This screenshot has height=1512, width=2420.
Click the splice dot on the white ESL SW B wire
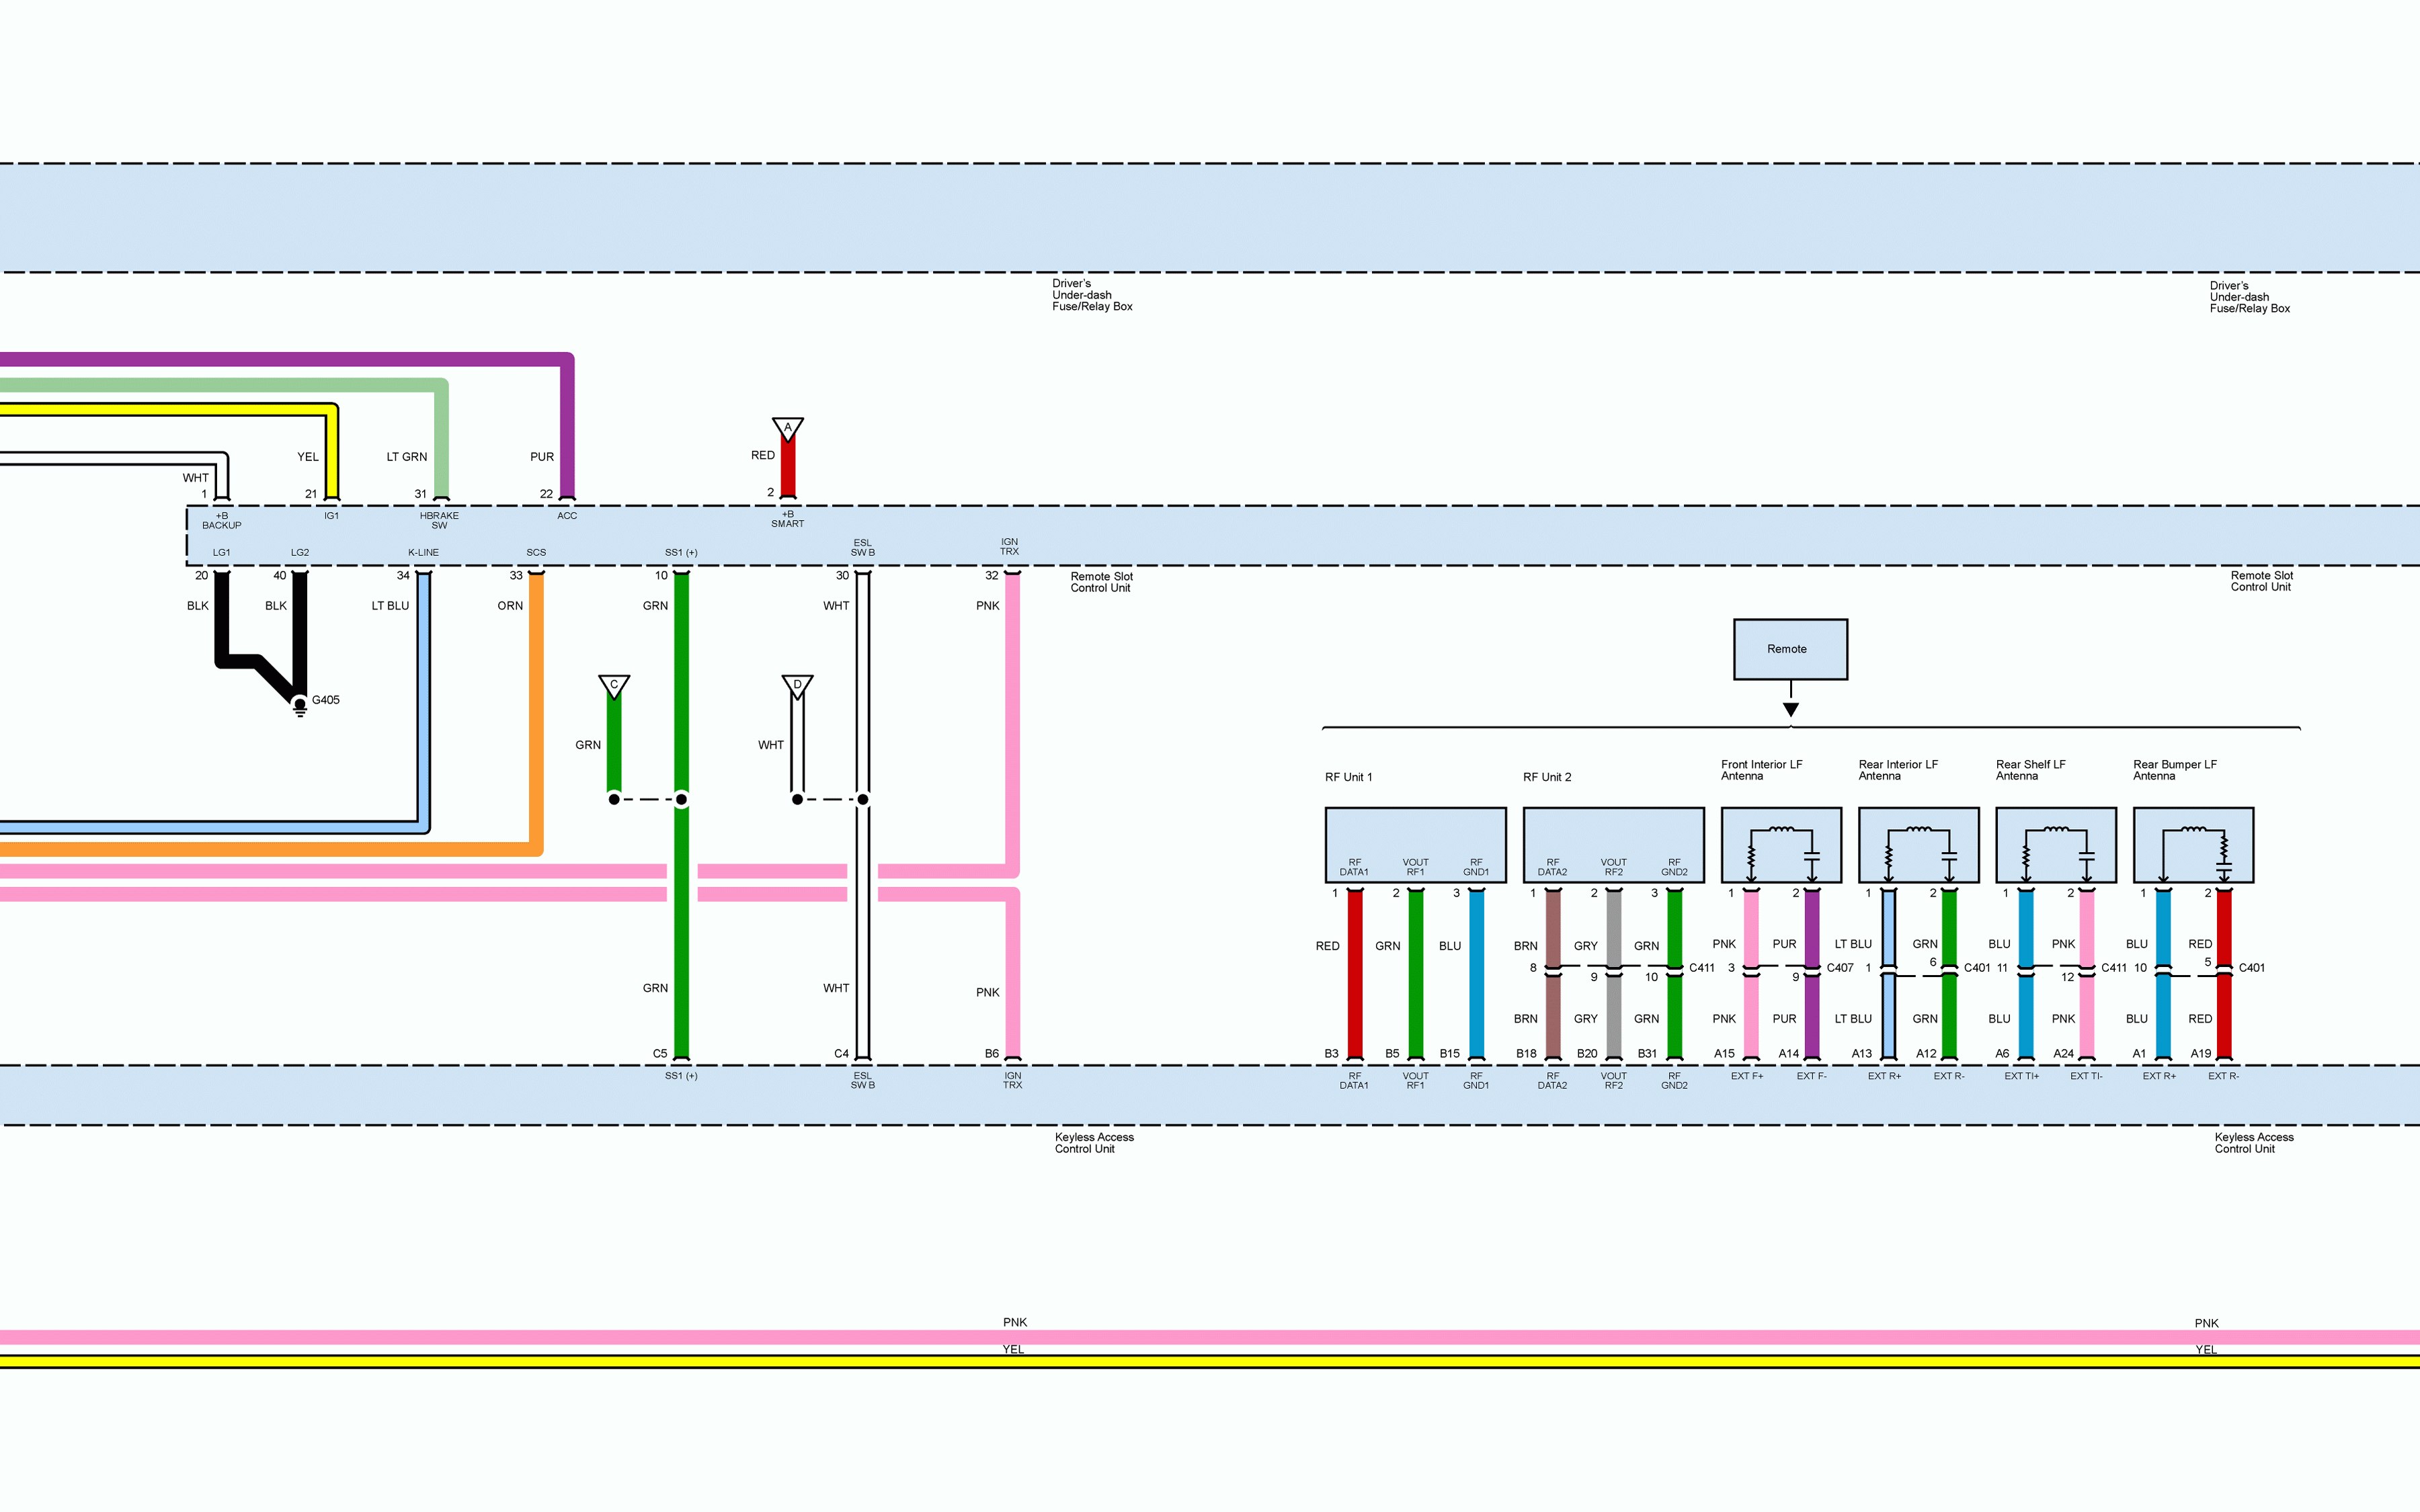[863, 799]
